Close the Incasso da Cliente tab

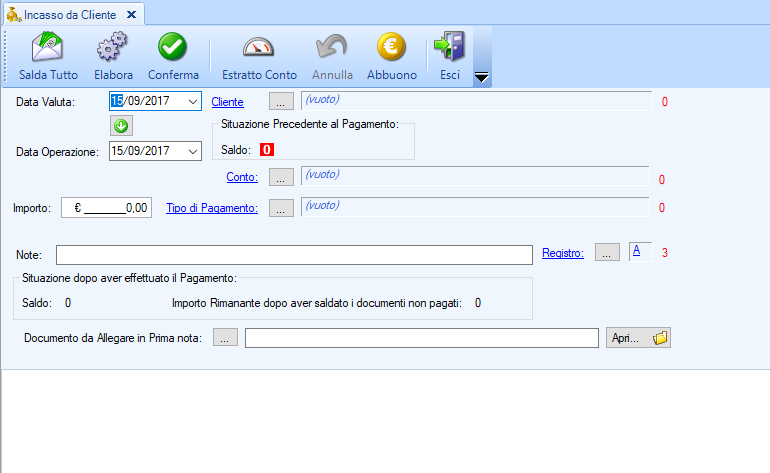tap(131, 14)
